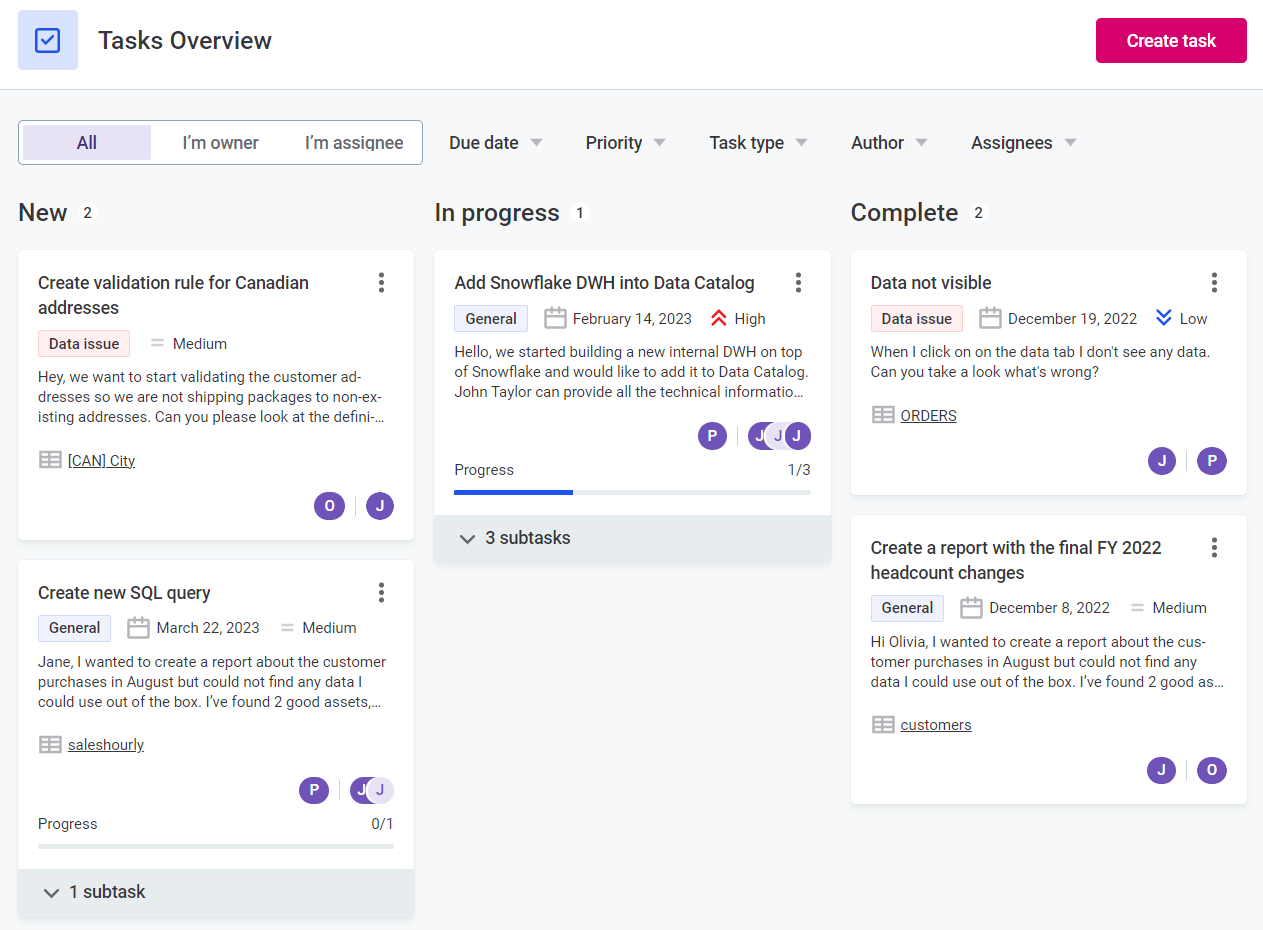Click the P avatar on Data not visible card

[1211, 461]
